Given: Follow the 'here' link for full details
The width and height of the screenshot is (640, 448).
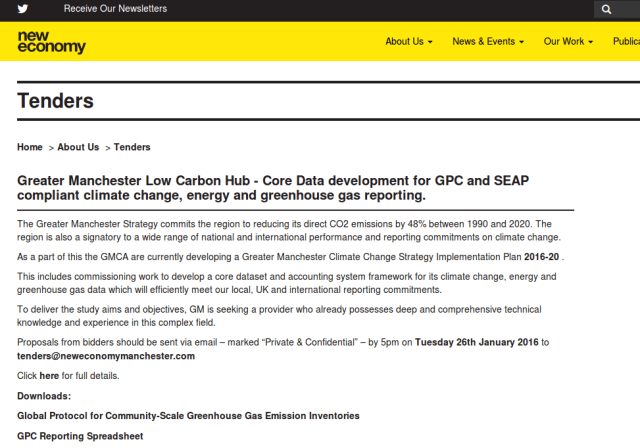Looking at the screenshot, I should click(x=49, y=376).
